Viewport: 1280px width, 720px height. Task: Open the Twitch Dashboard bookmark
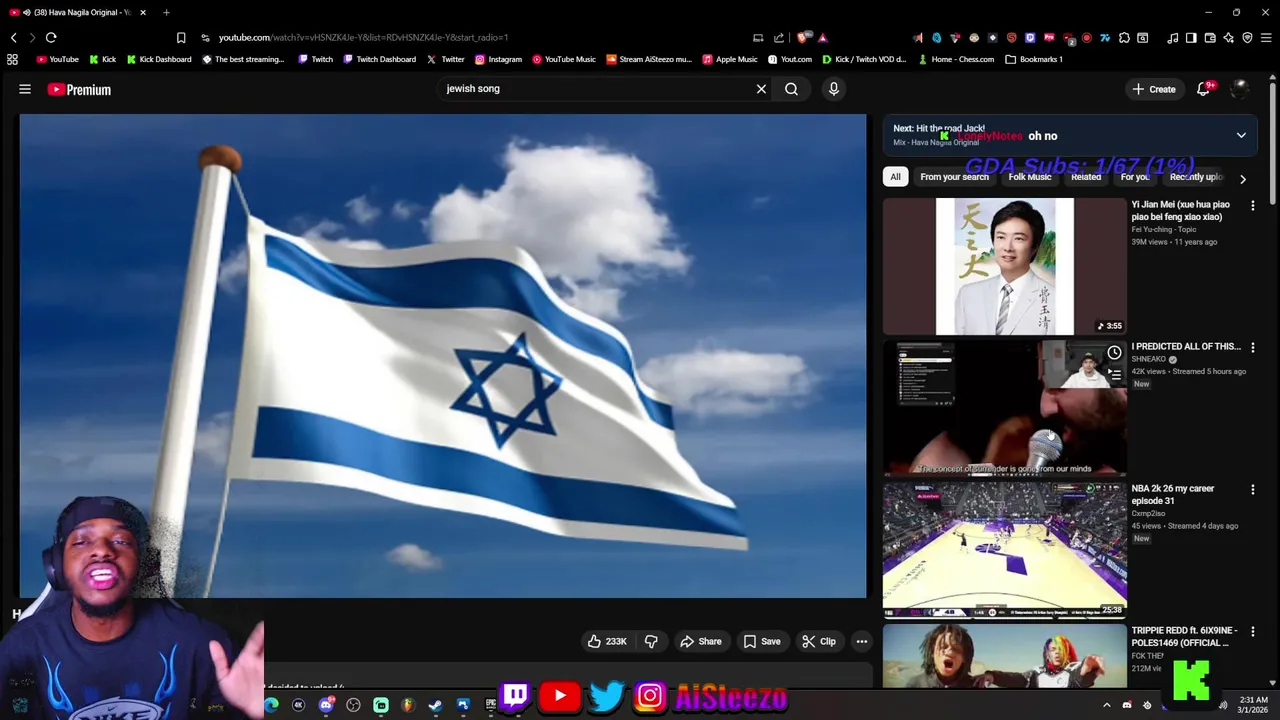tap(379, 59)
